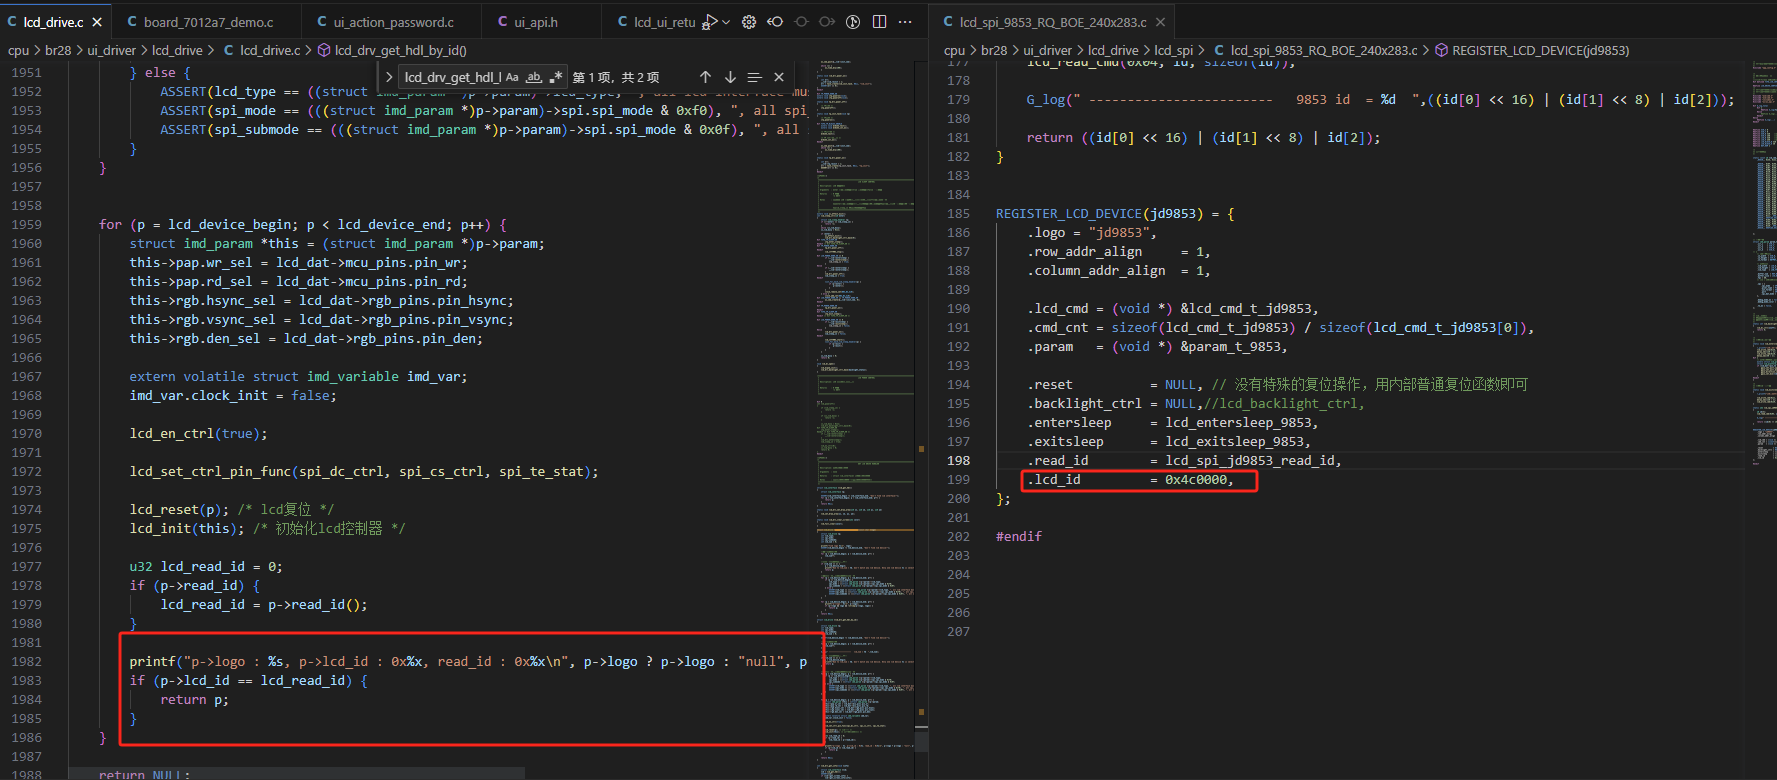Click lcd_entersleep_9853 on line 196
The height and width of the screenshot is (780, 1777).
1238,423
